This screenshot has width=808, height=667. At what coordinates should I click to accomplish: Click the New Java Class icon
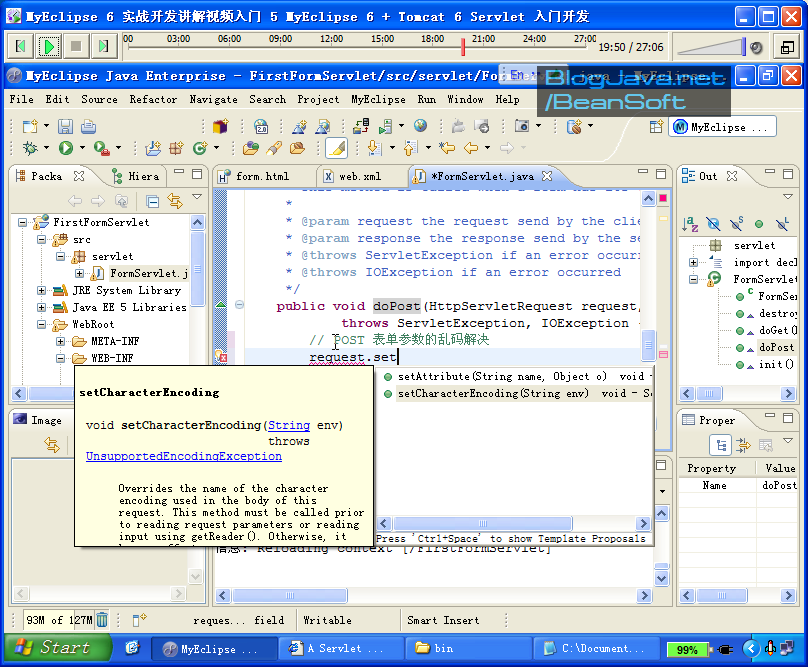[x=199, y=148]
